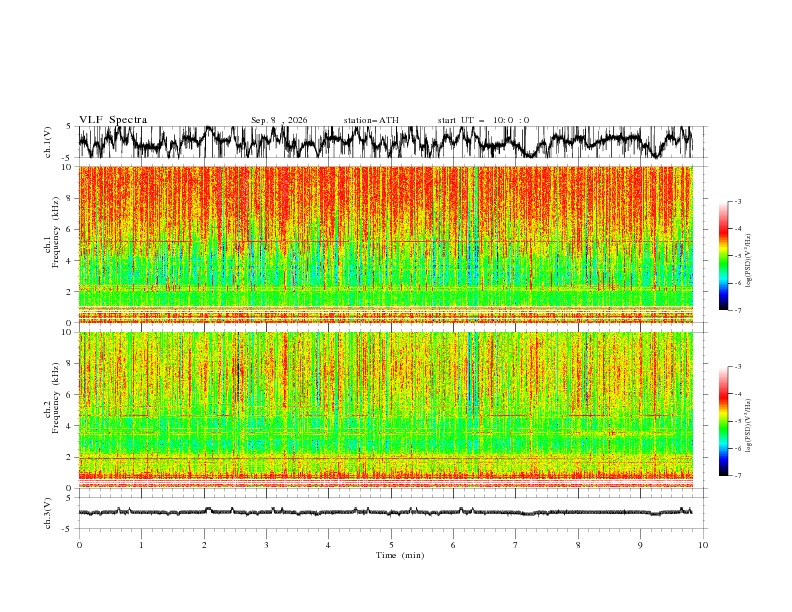Click the ch.3 waveform trace panel
This screenshot has width=792, height=612.
click(385, 513)
